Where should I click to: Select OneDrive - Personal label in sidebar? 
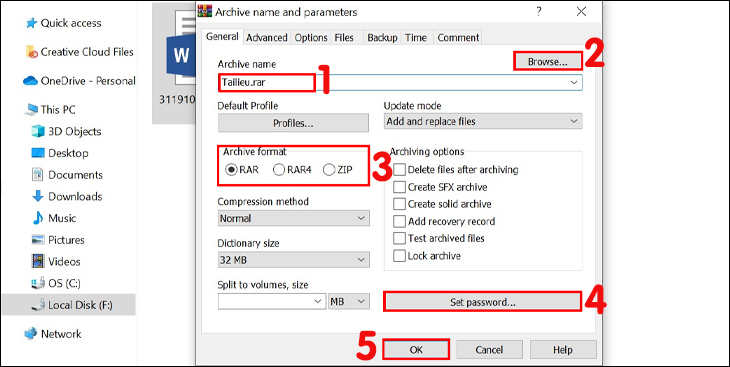click(x=88, y=81)
